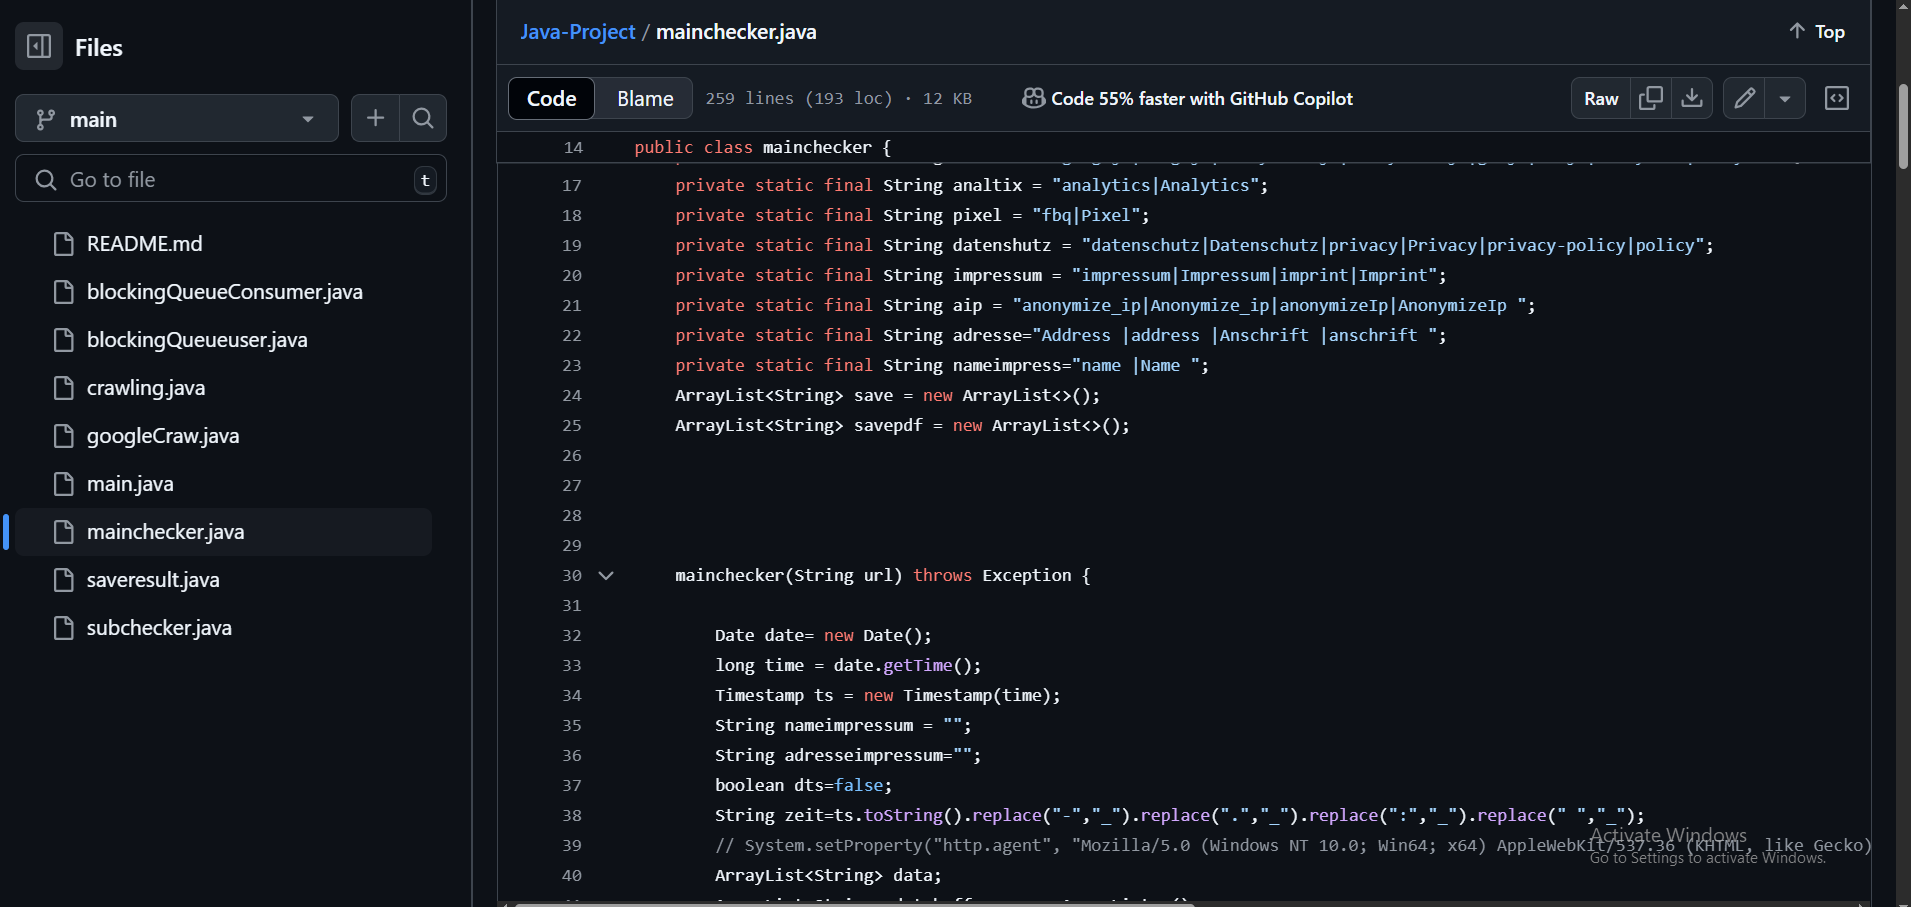Open more edit options dropdown arrow
Viewport: 1911px width, 907px height.
pos(1785,98)
